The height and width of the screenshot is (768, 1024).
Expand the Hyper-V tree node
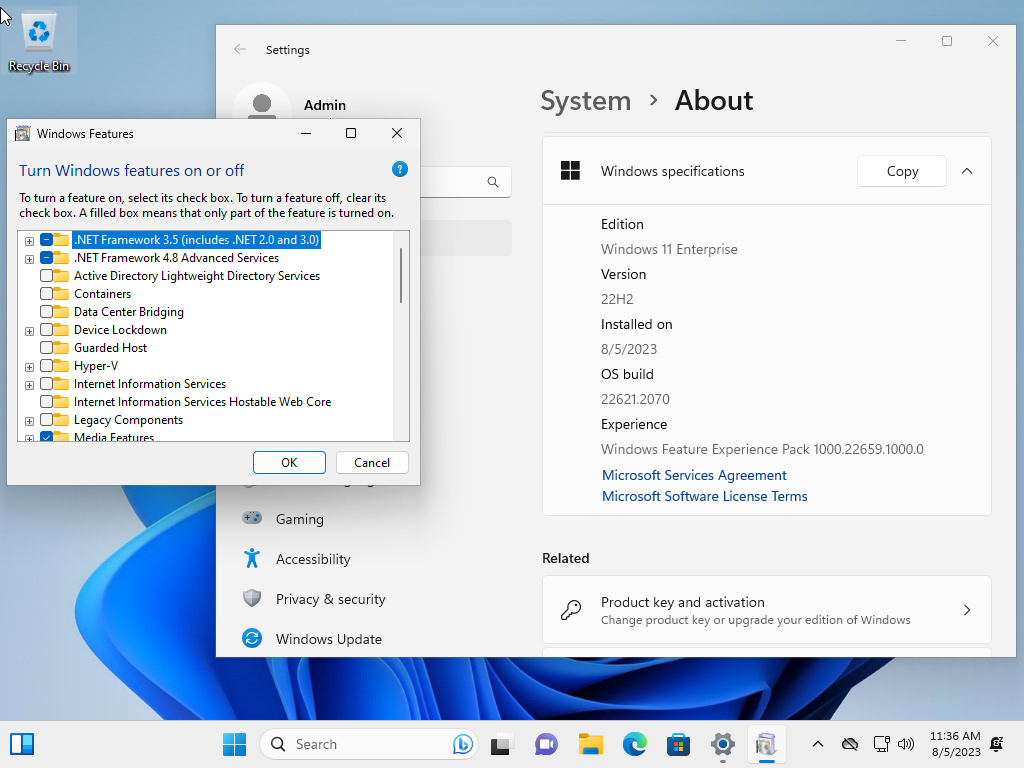click(29, 367)
